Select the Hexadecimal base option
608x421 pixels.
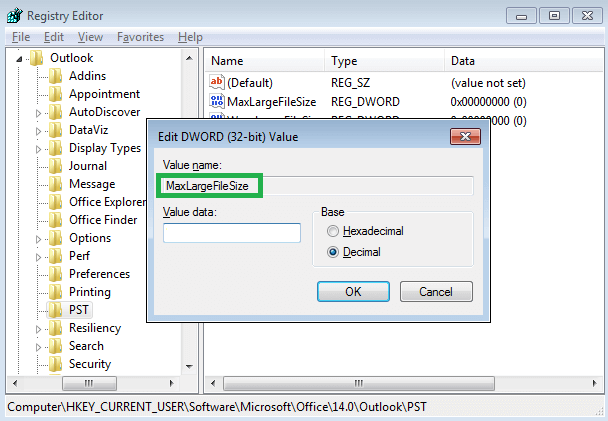tap(333, 231)
